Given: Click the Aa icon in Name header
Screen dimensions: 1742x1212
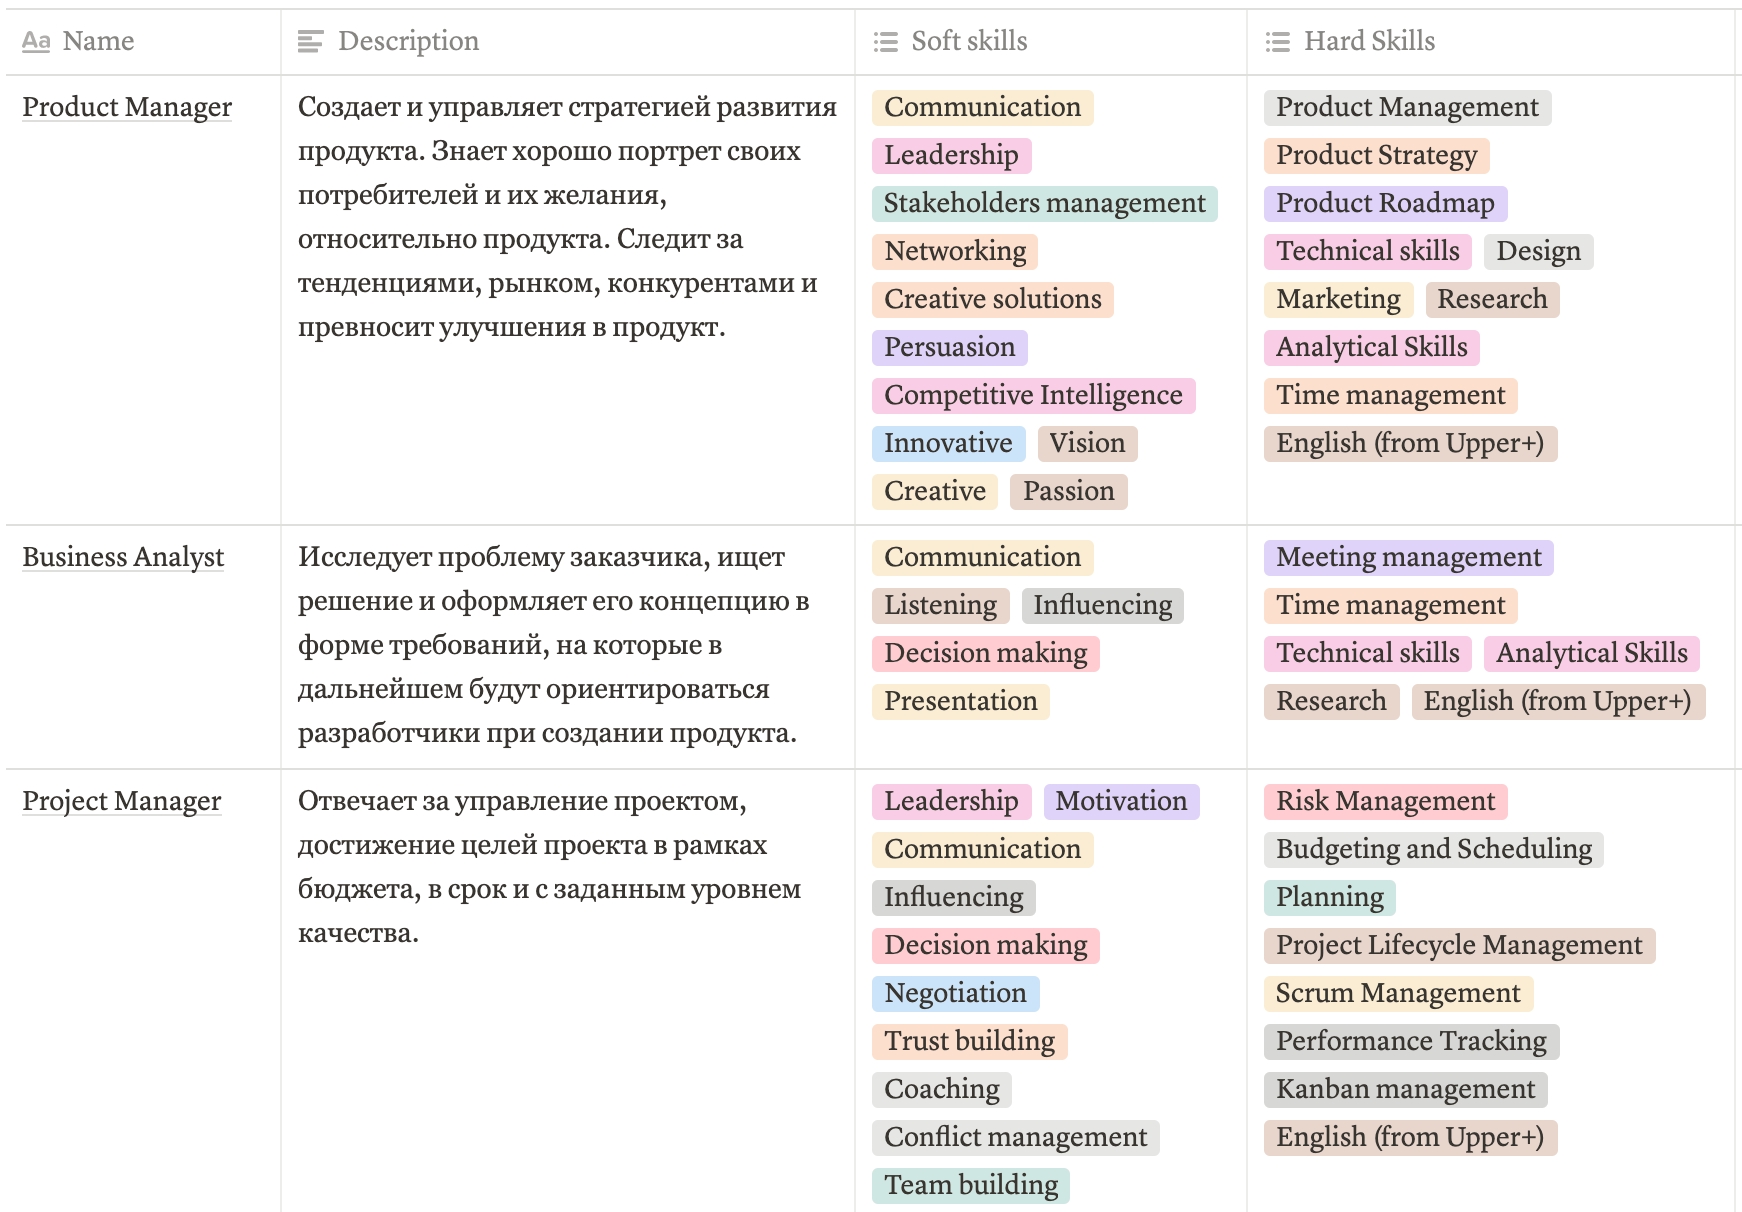Looking at the screenshot, I should click(36, 41).
